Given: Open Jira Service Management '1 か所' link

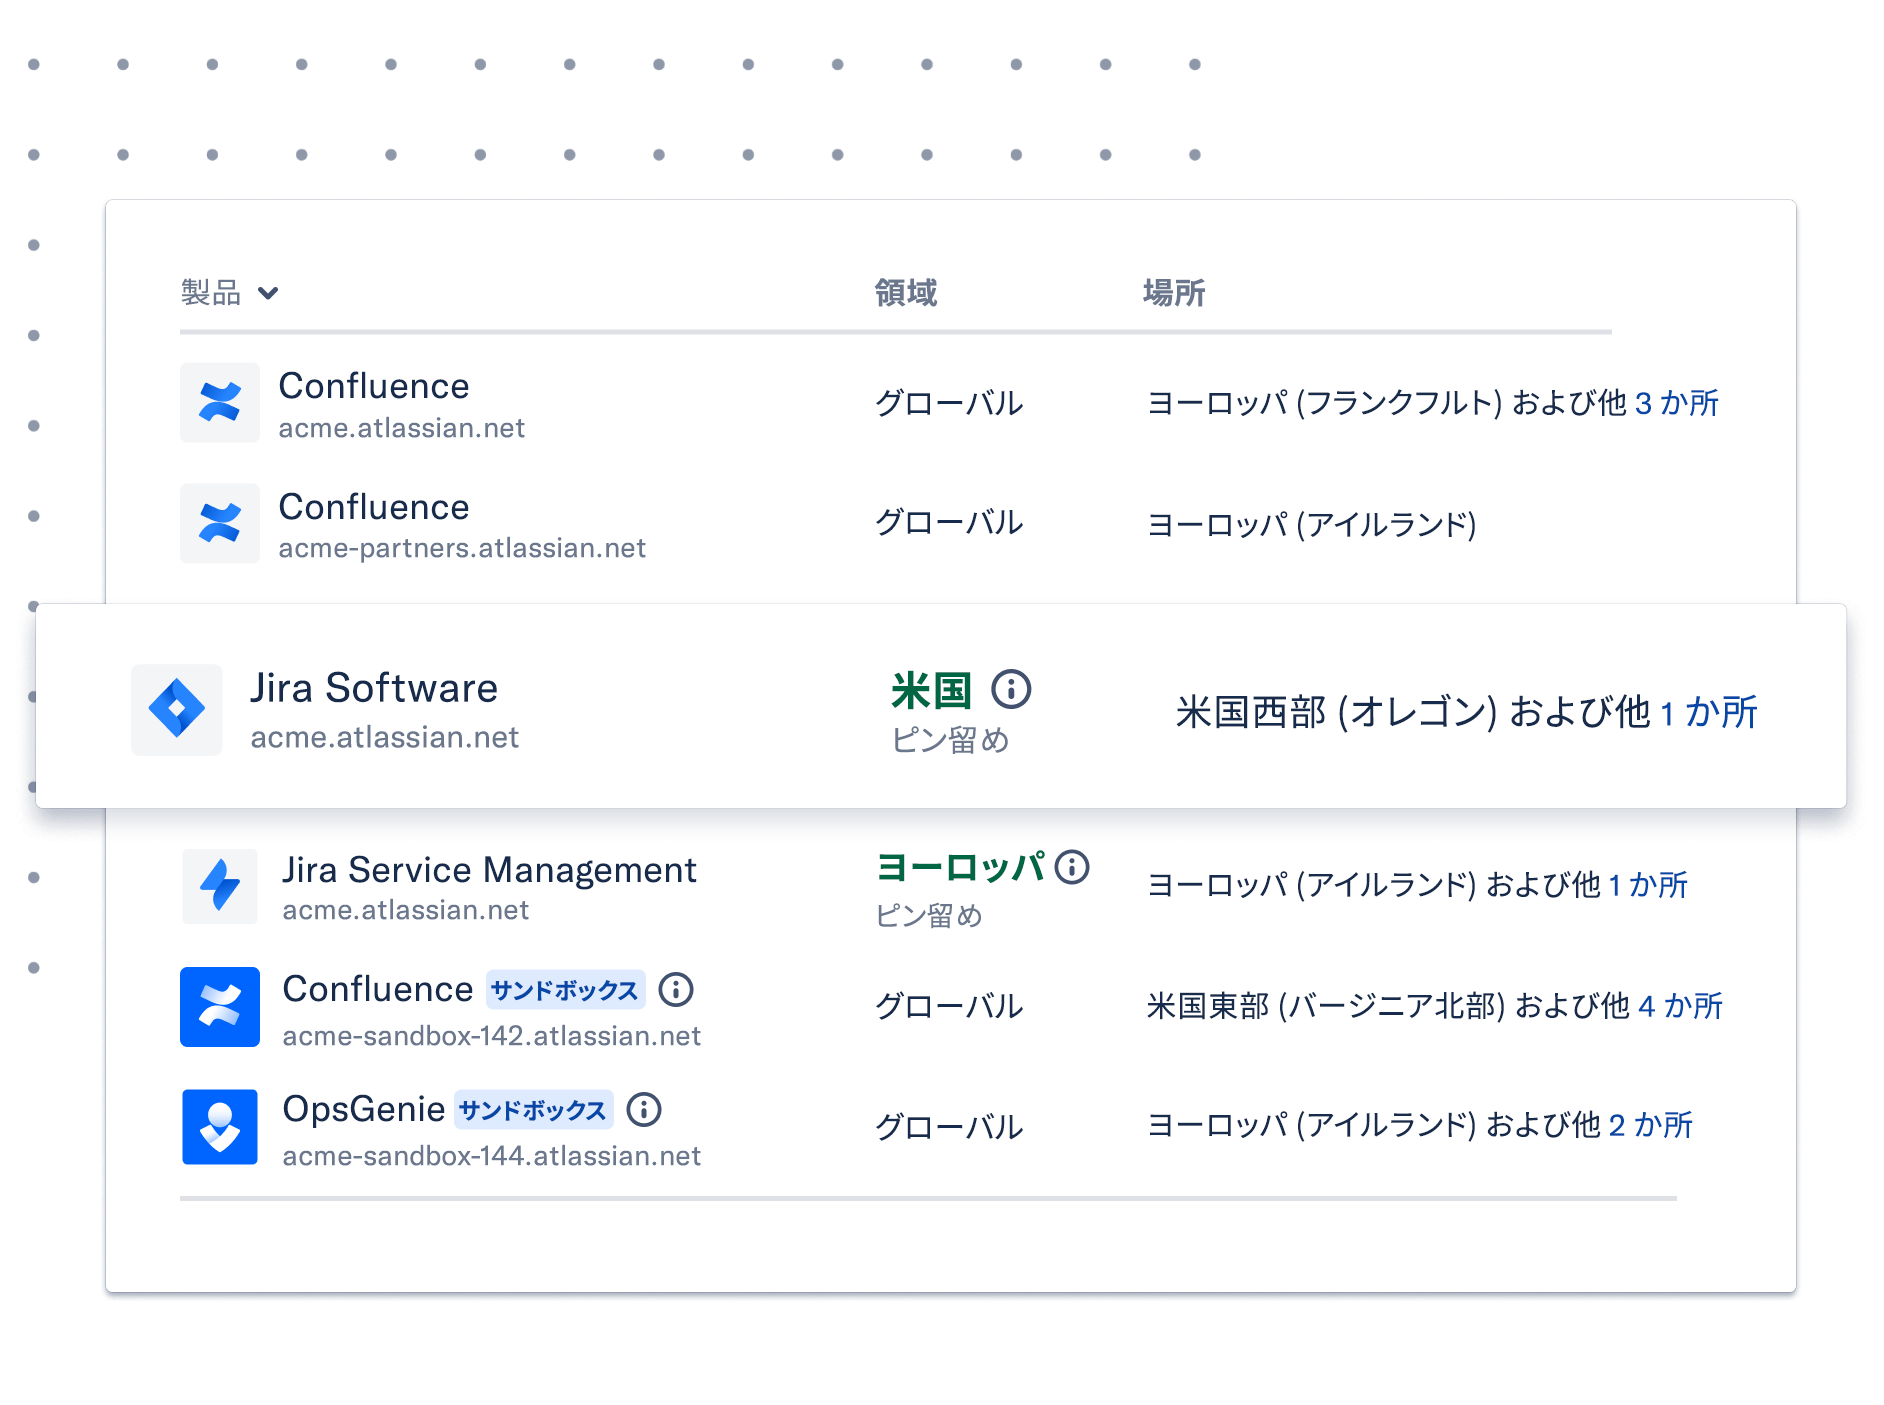Looking at the screenshot, I should point(1648,885).
